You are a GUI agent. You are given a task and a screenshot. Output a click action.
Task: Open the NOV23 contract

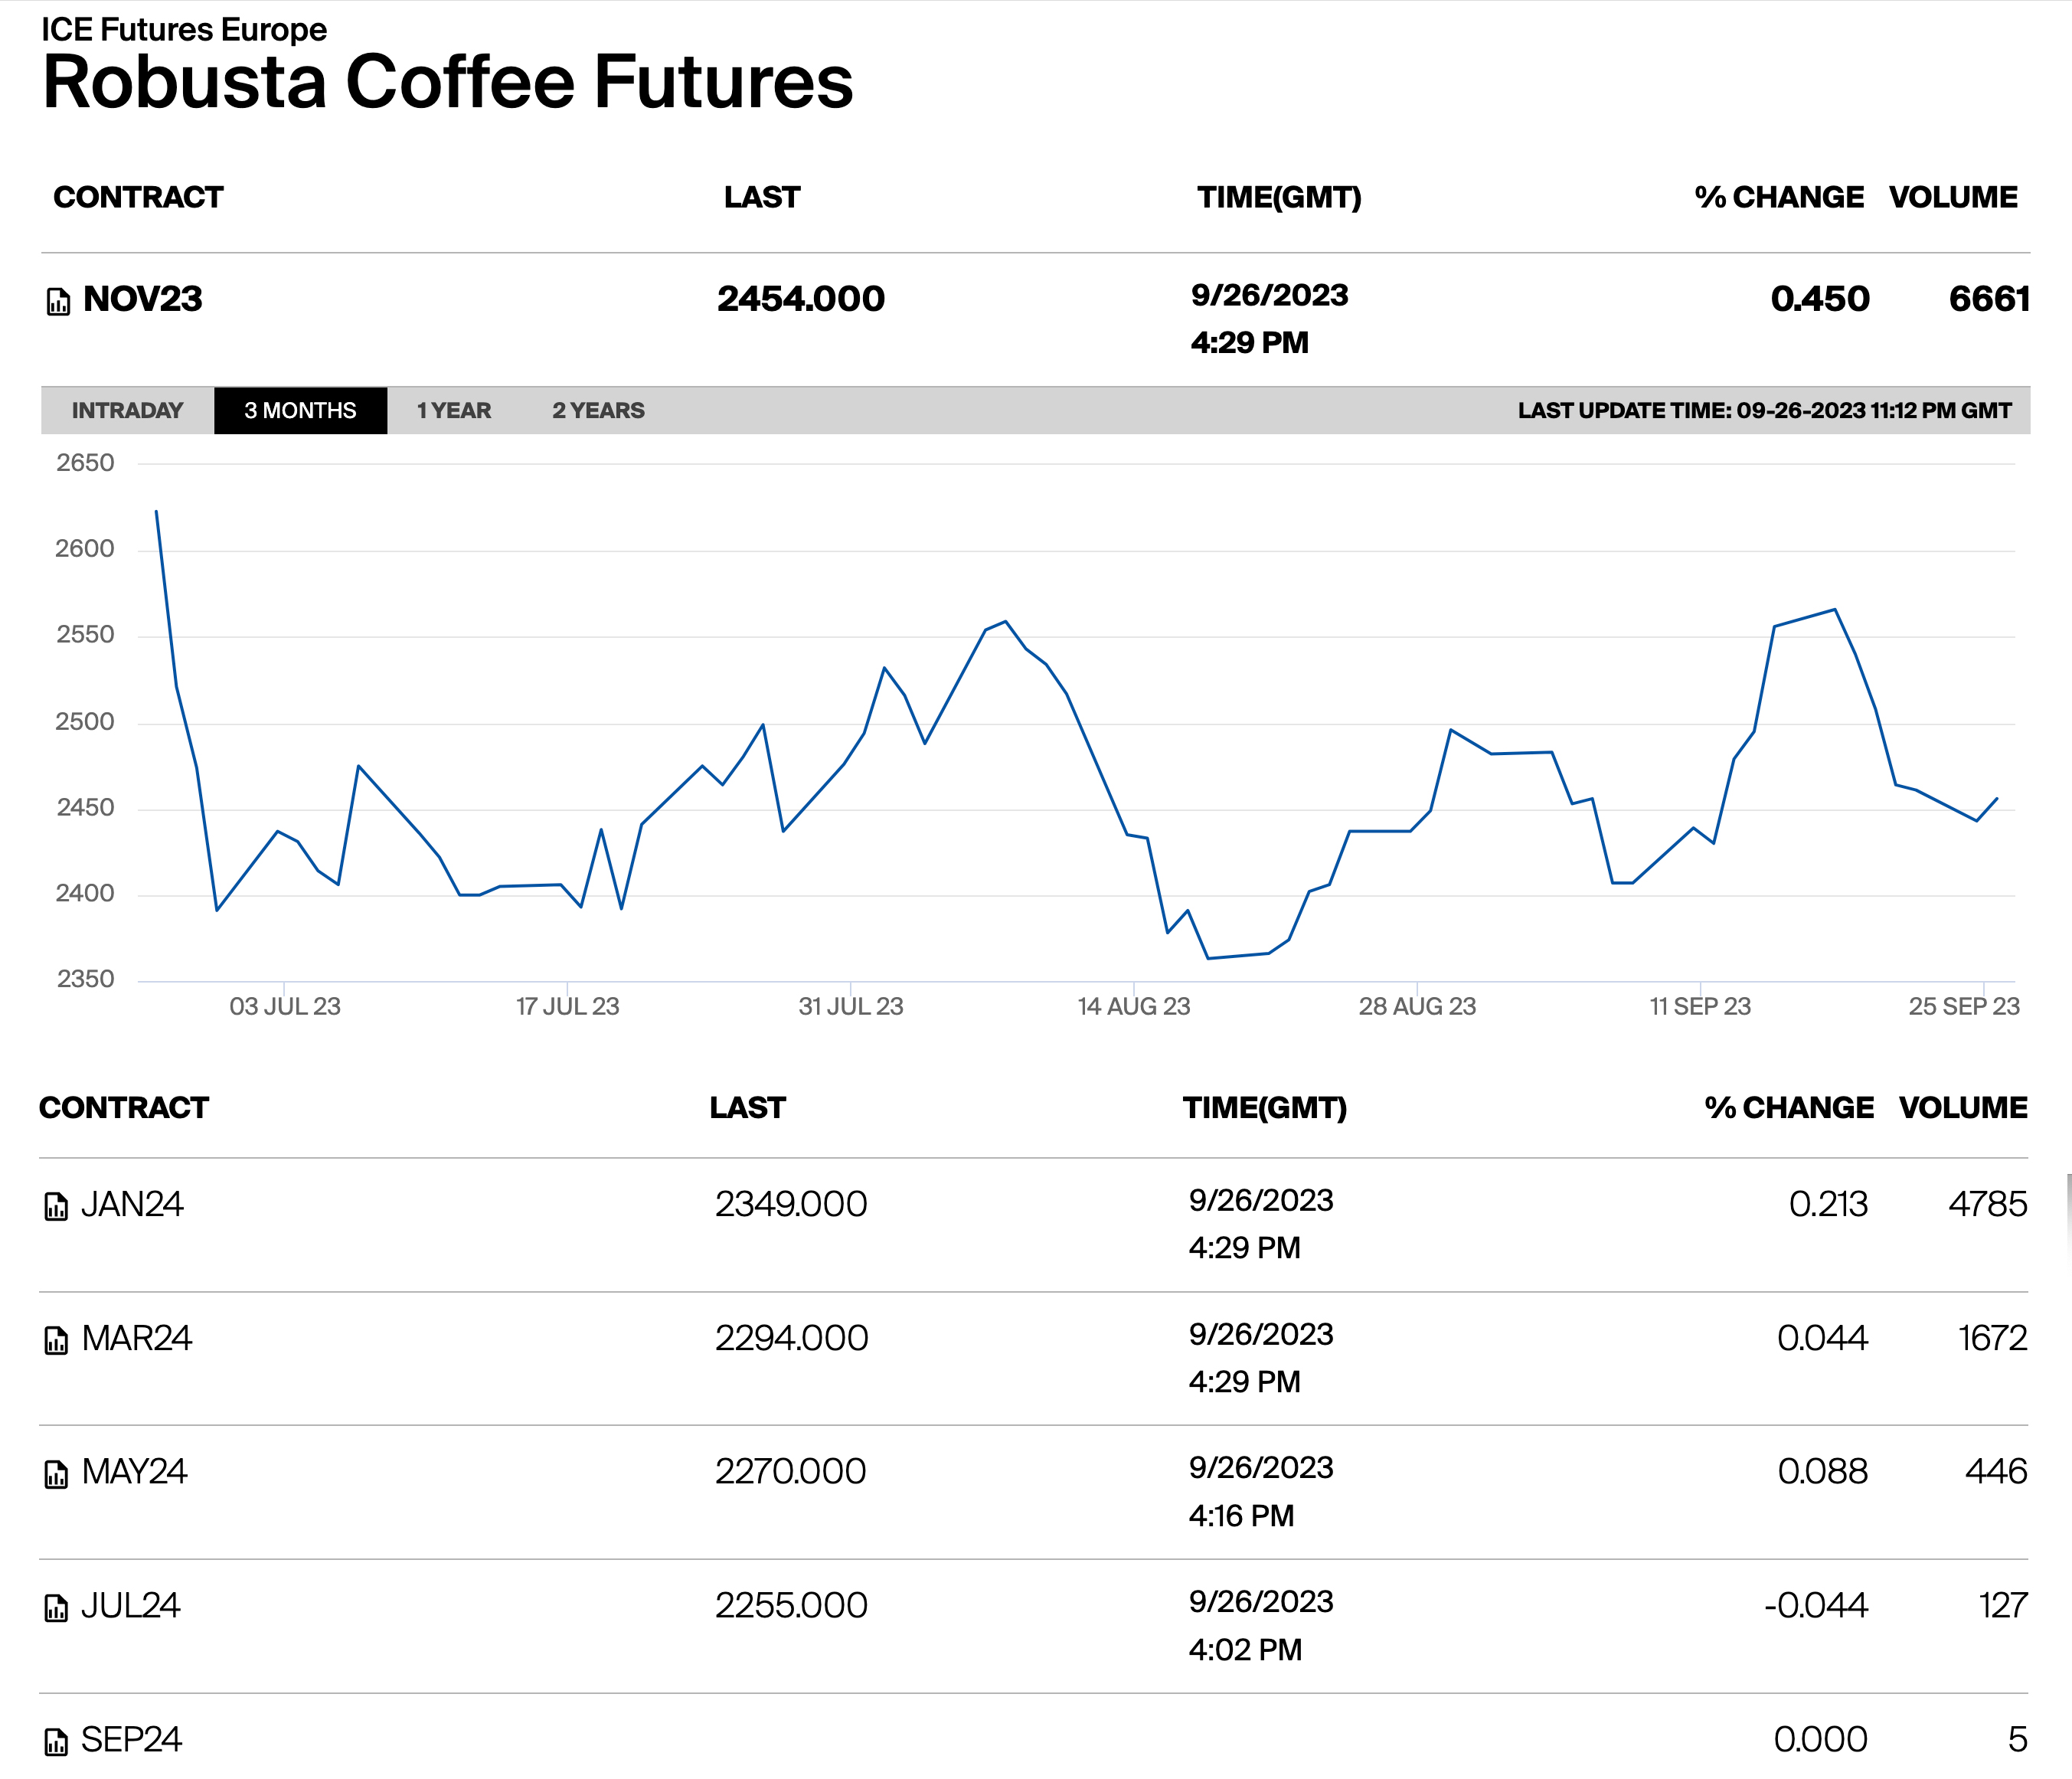pos(143,299)
